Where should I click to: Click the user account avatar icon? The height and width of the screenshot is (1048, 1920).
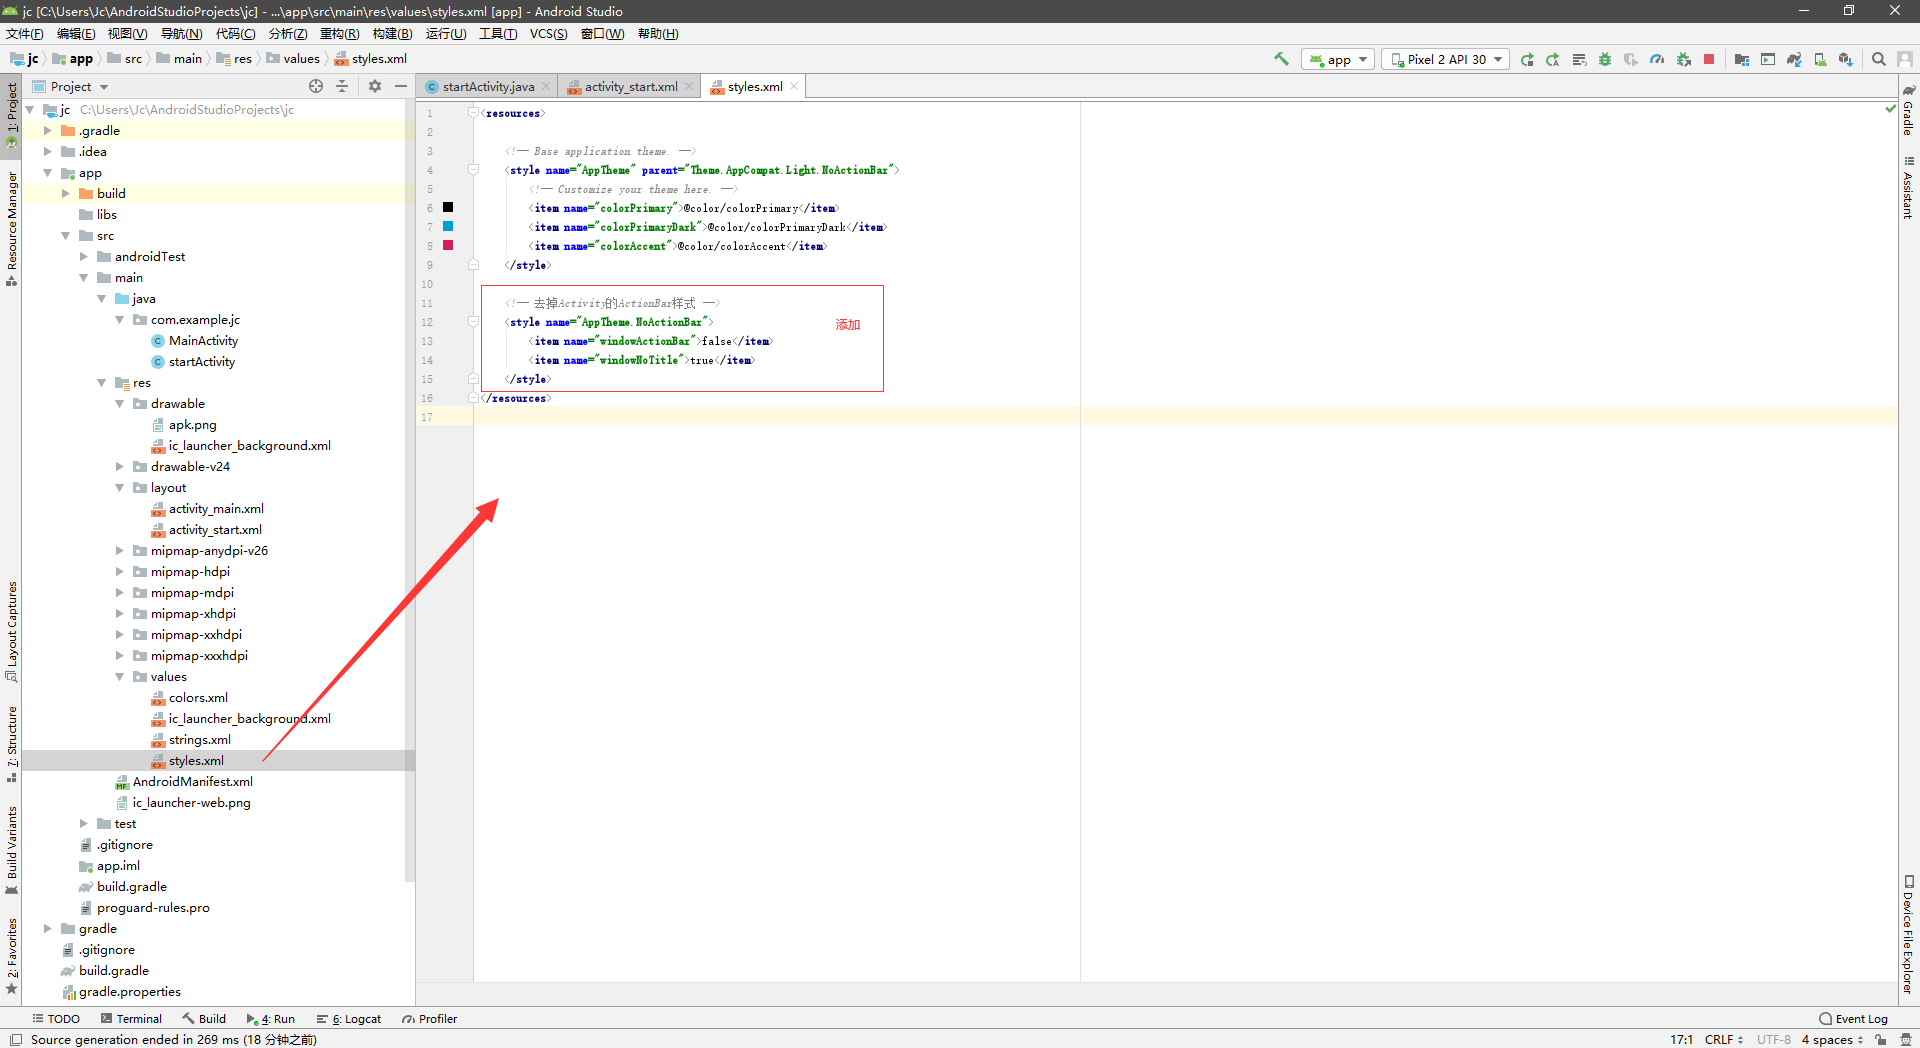click(1905, 60)
